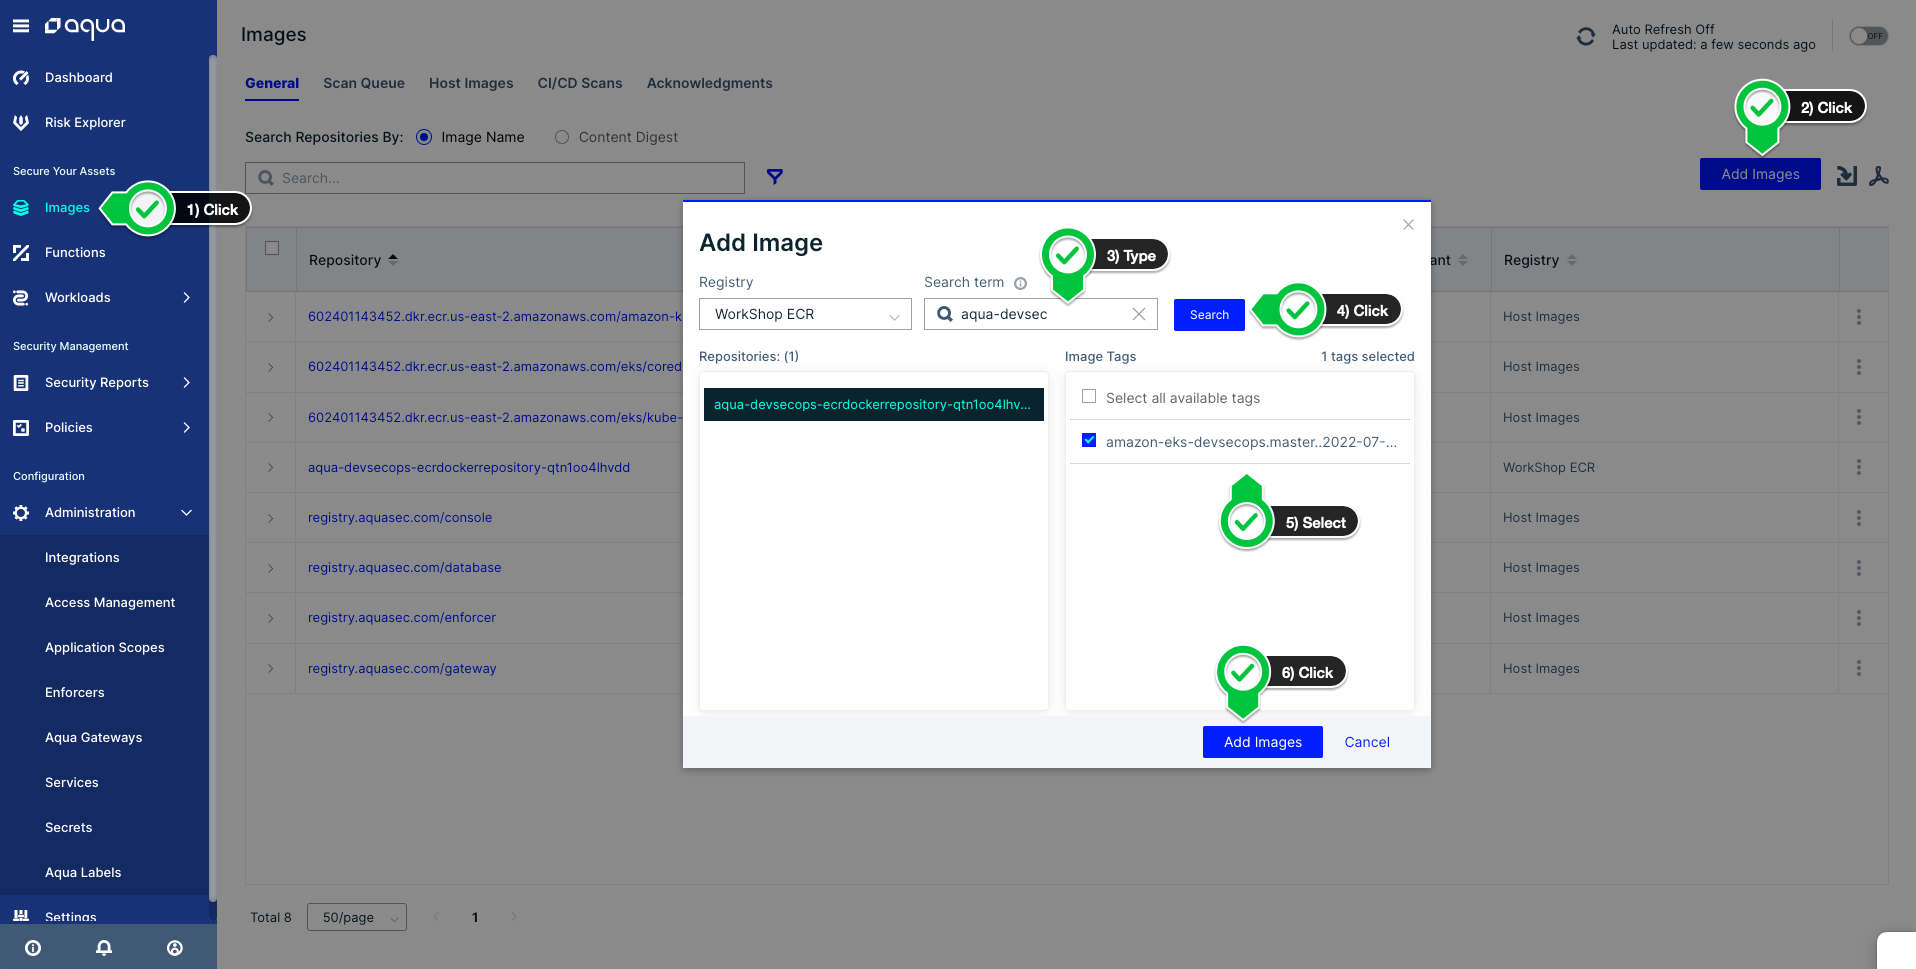Open the filter funnel icon
This screenshot has height=969, width=1916.
(775, 177)
